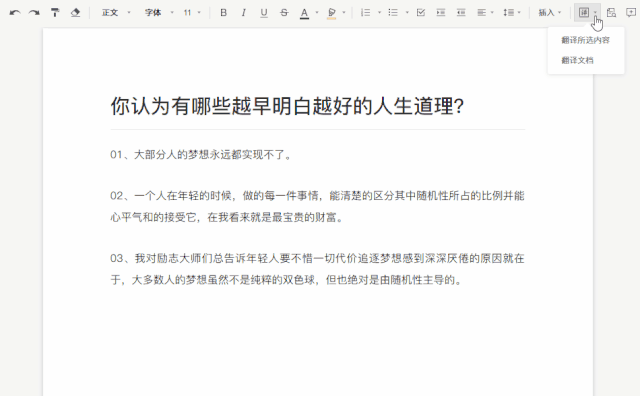640x396 pixels.
Task: Click line starting 03、我对励志大师们
Action: pos(317,258)
